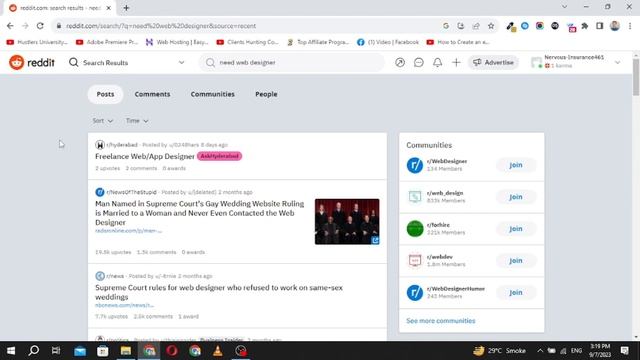Switch to the Comments tab

point(152,94)
